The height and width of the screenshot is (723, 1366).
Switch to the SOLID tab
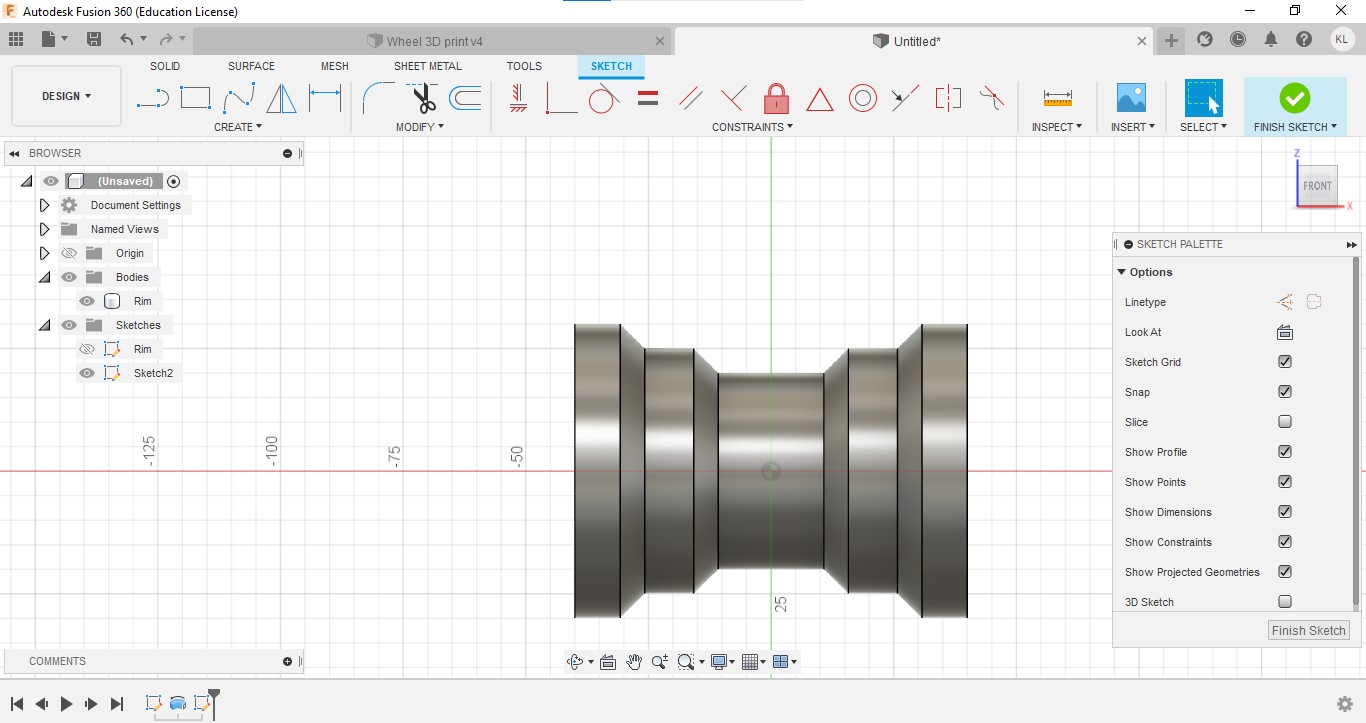coord(165,66)
